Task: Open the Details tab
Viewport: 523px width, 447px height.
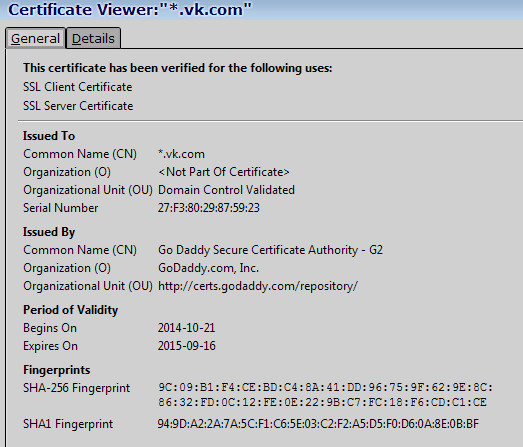Action: coord(93,38)
